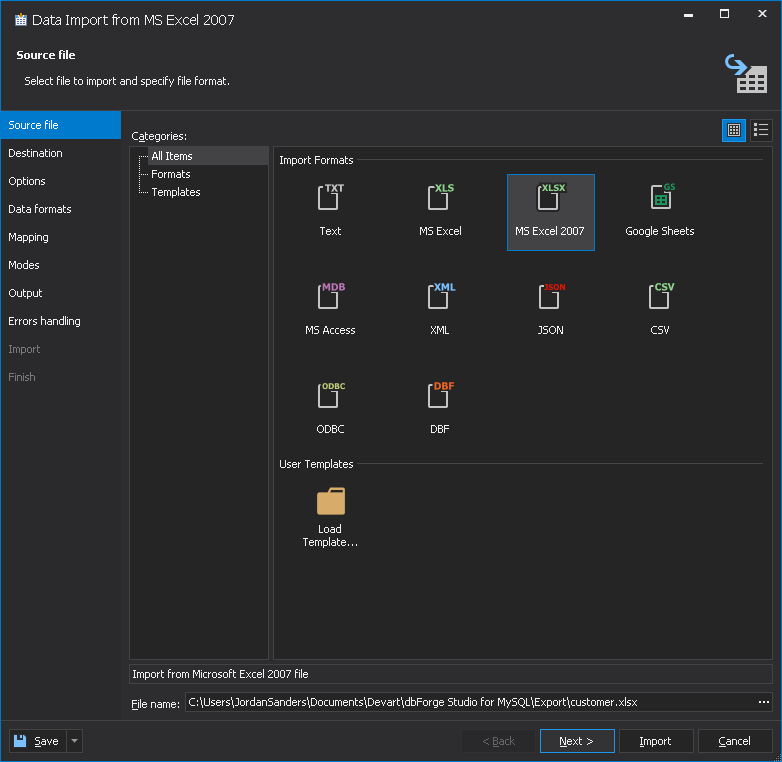The width and height of the screenshot is (782, 762).
Task: Select the Formats category
Action: (x=171, y=174)
